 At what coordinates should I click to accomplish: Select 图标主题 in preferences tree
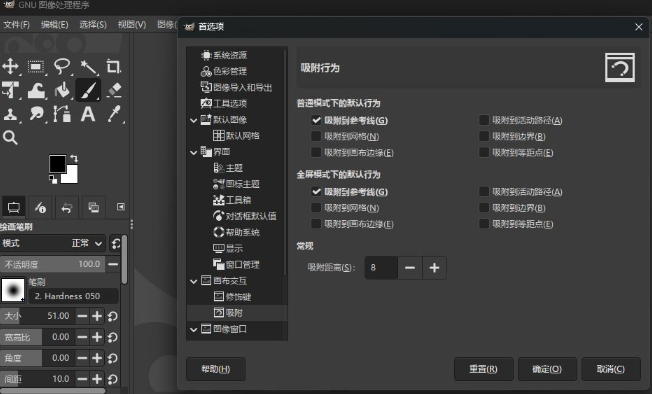point(242,184)
